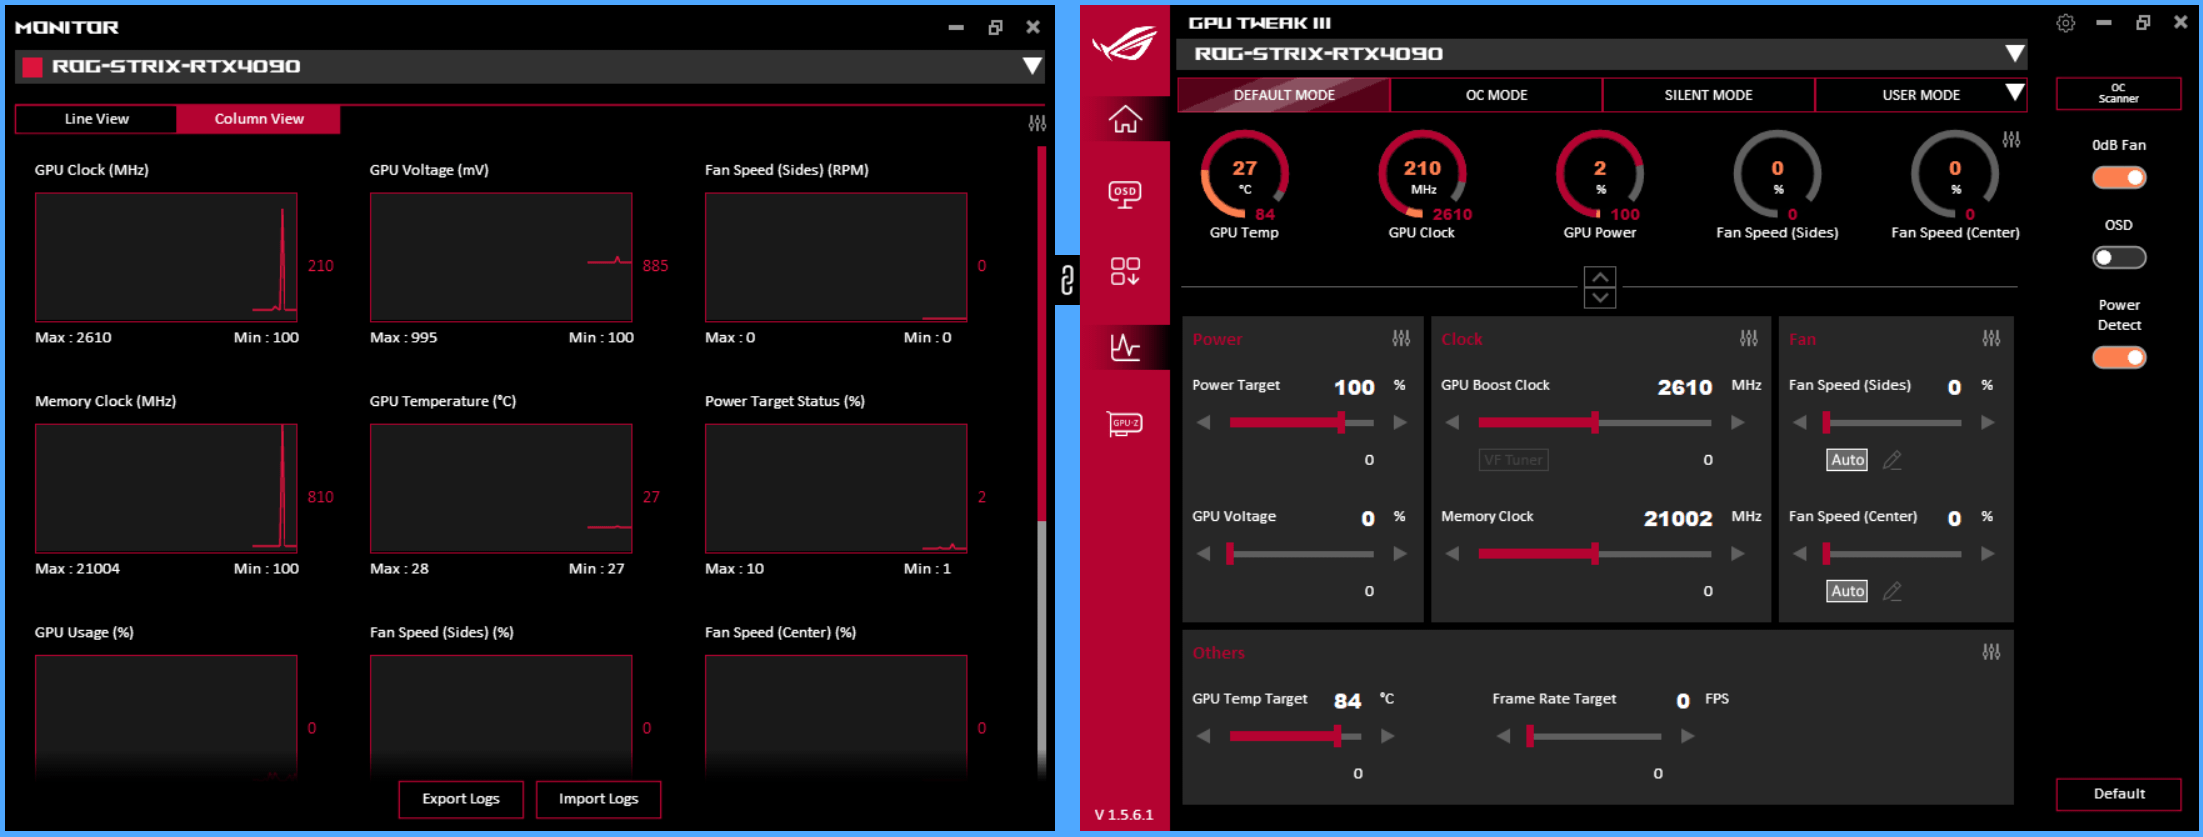Viewport: 2203px width, 837px height.
Task: Increase Fan Speed (Sides) with right arrow
Action: [1987, 423]
